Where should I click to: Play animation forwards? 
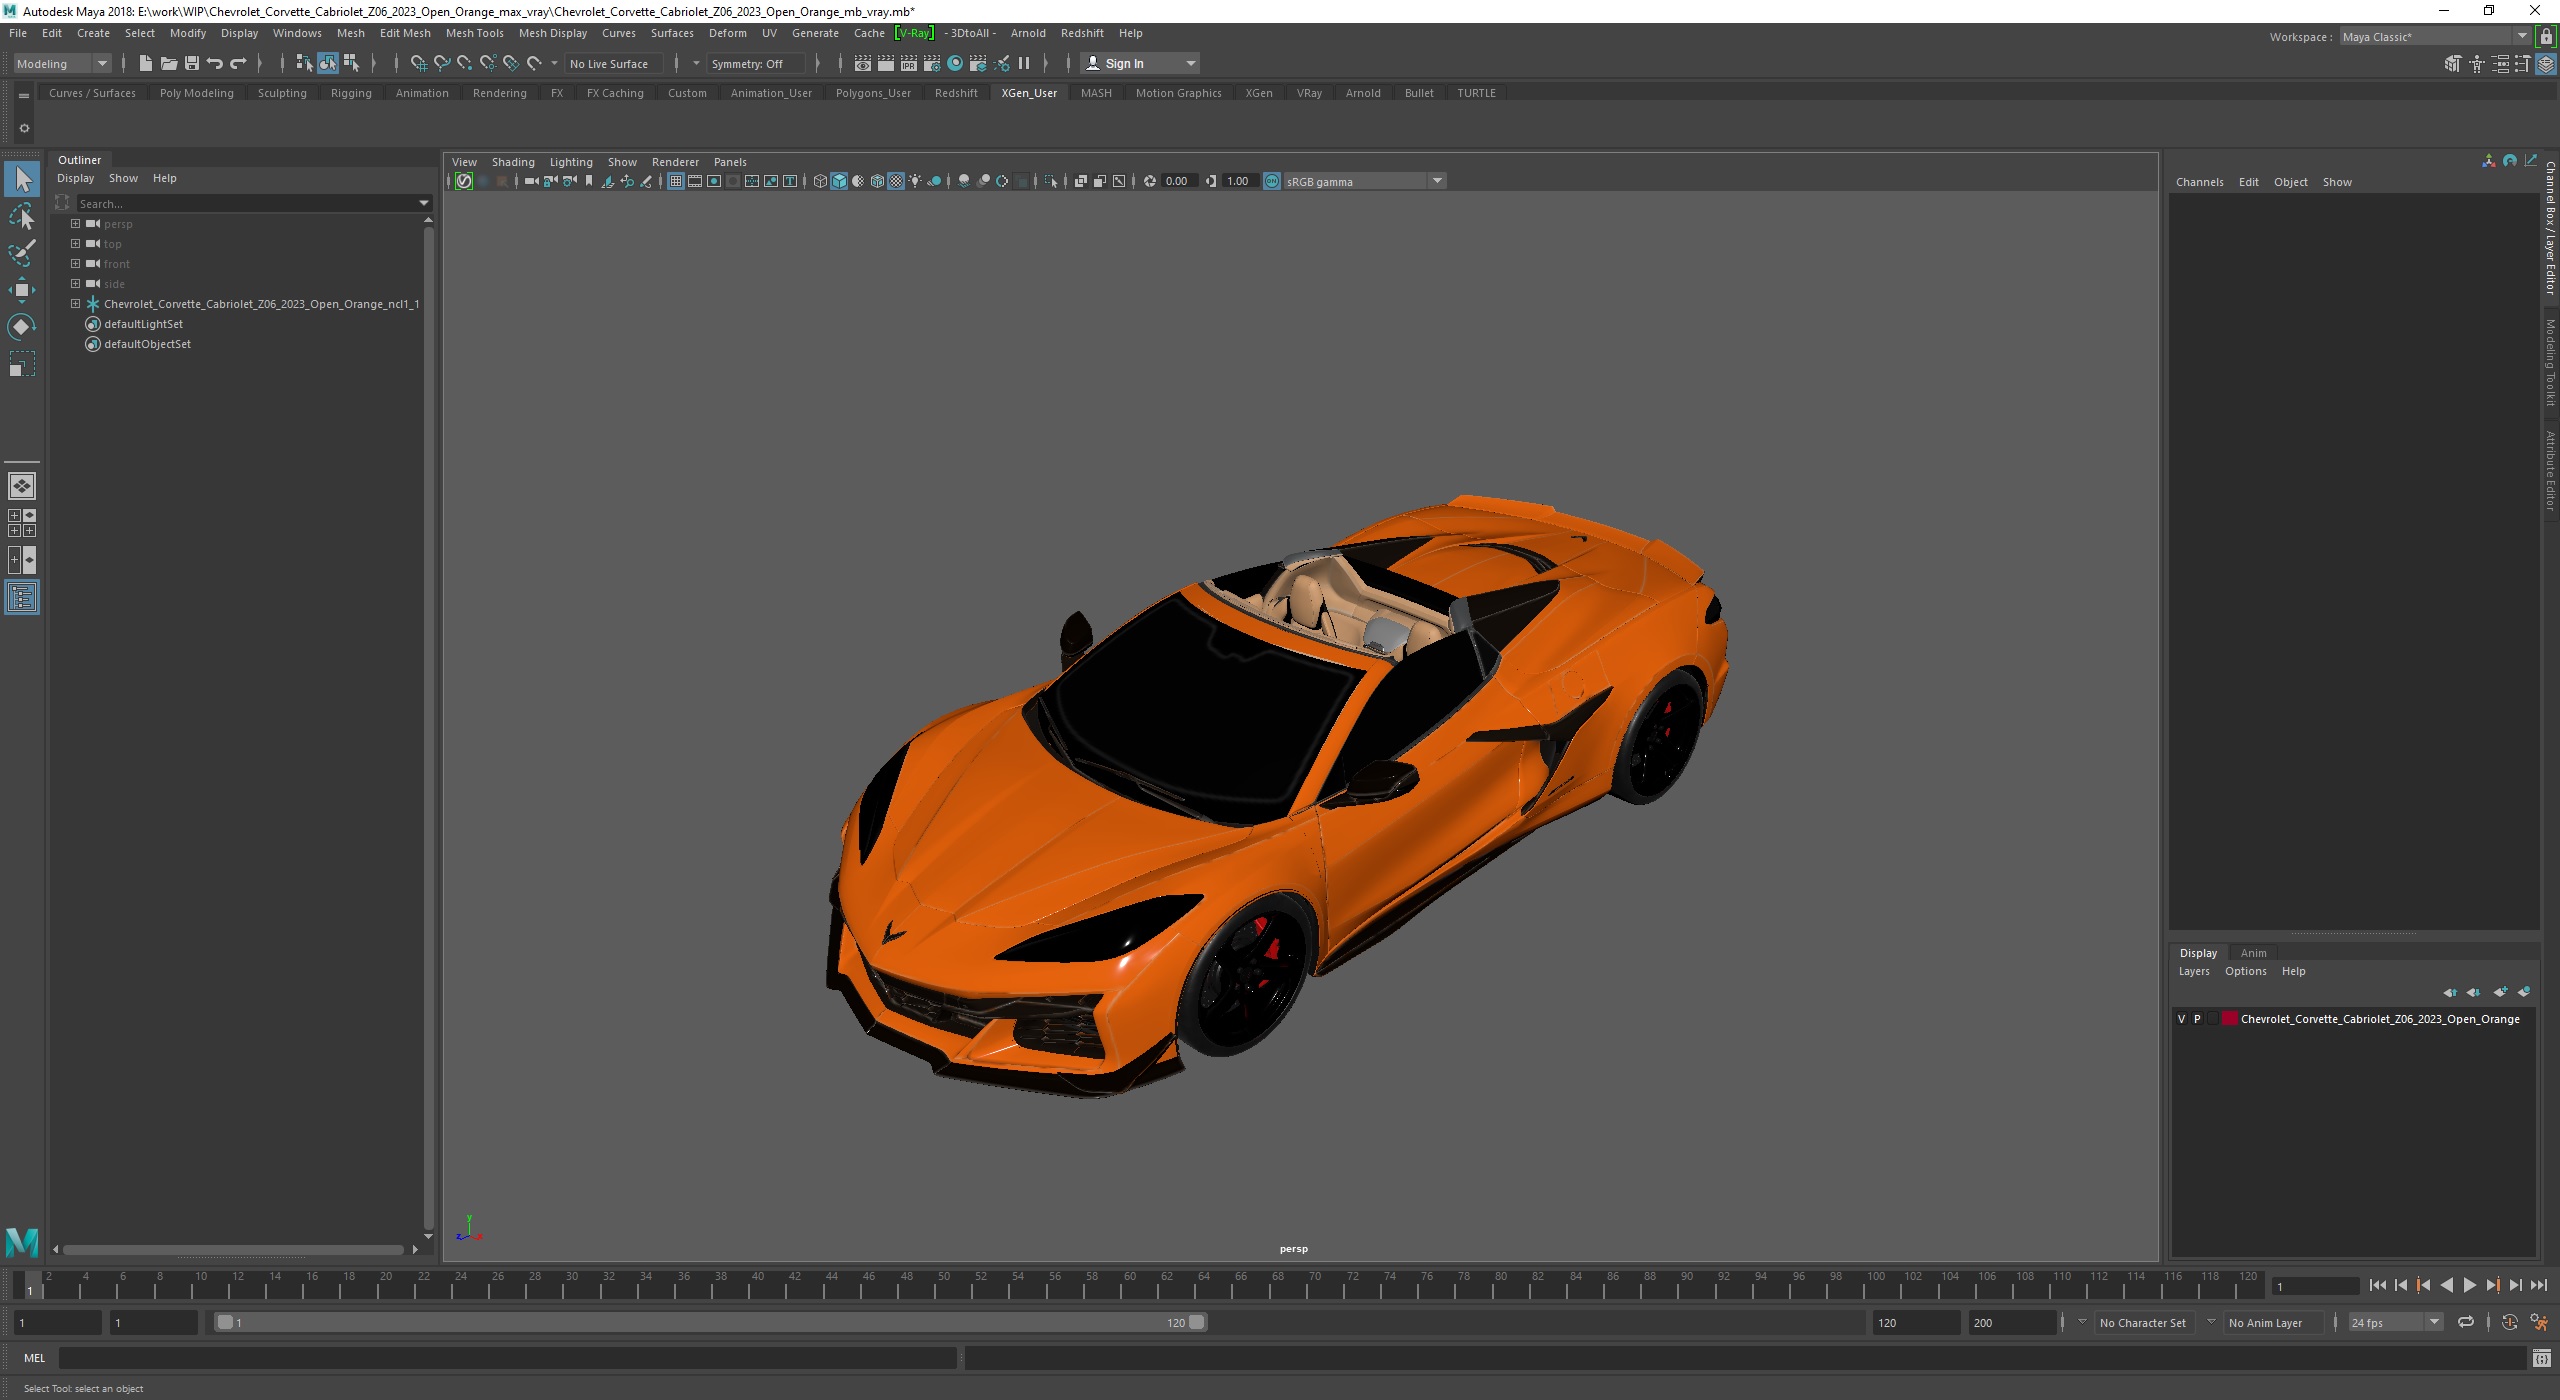[2469, 1286]
